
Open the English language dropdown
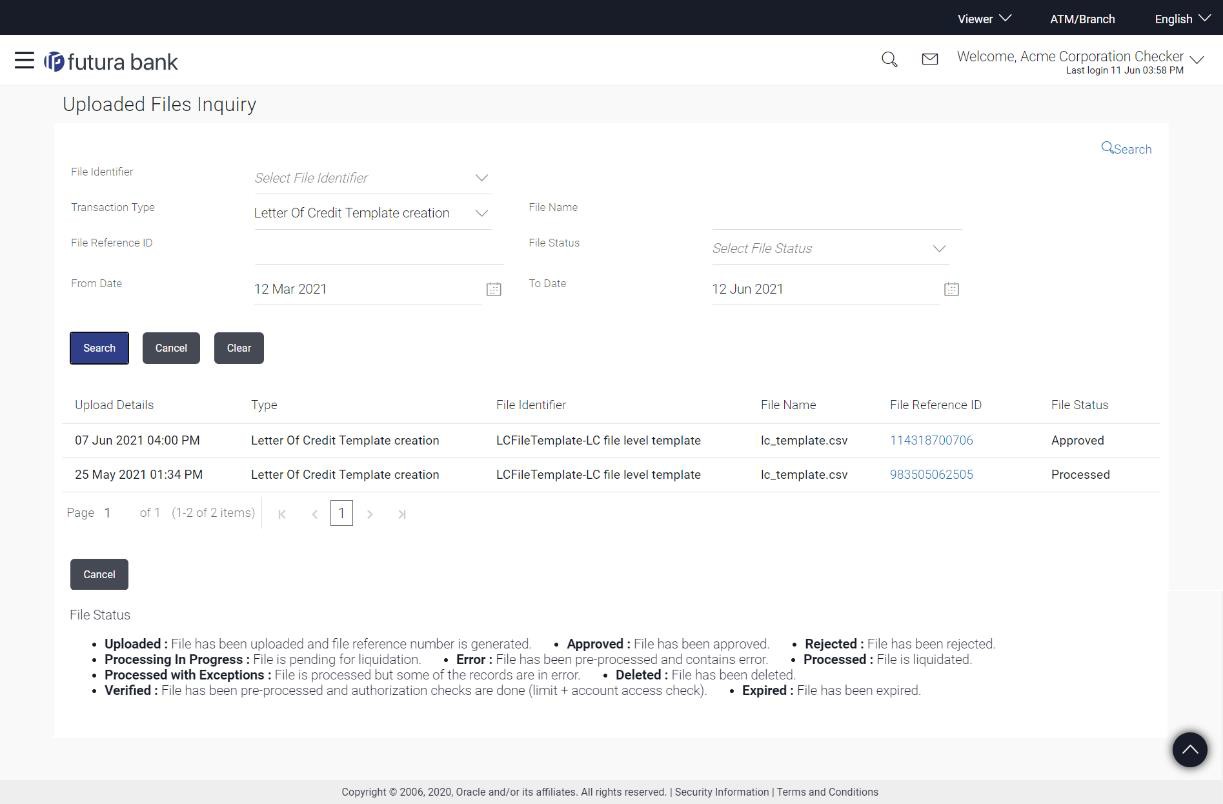[1182, 18]
